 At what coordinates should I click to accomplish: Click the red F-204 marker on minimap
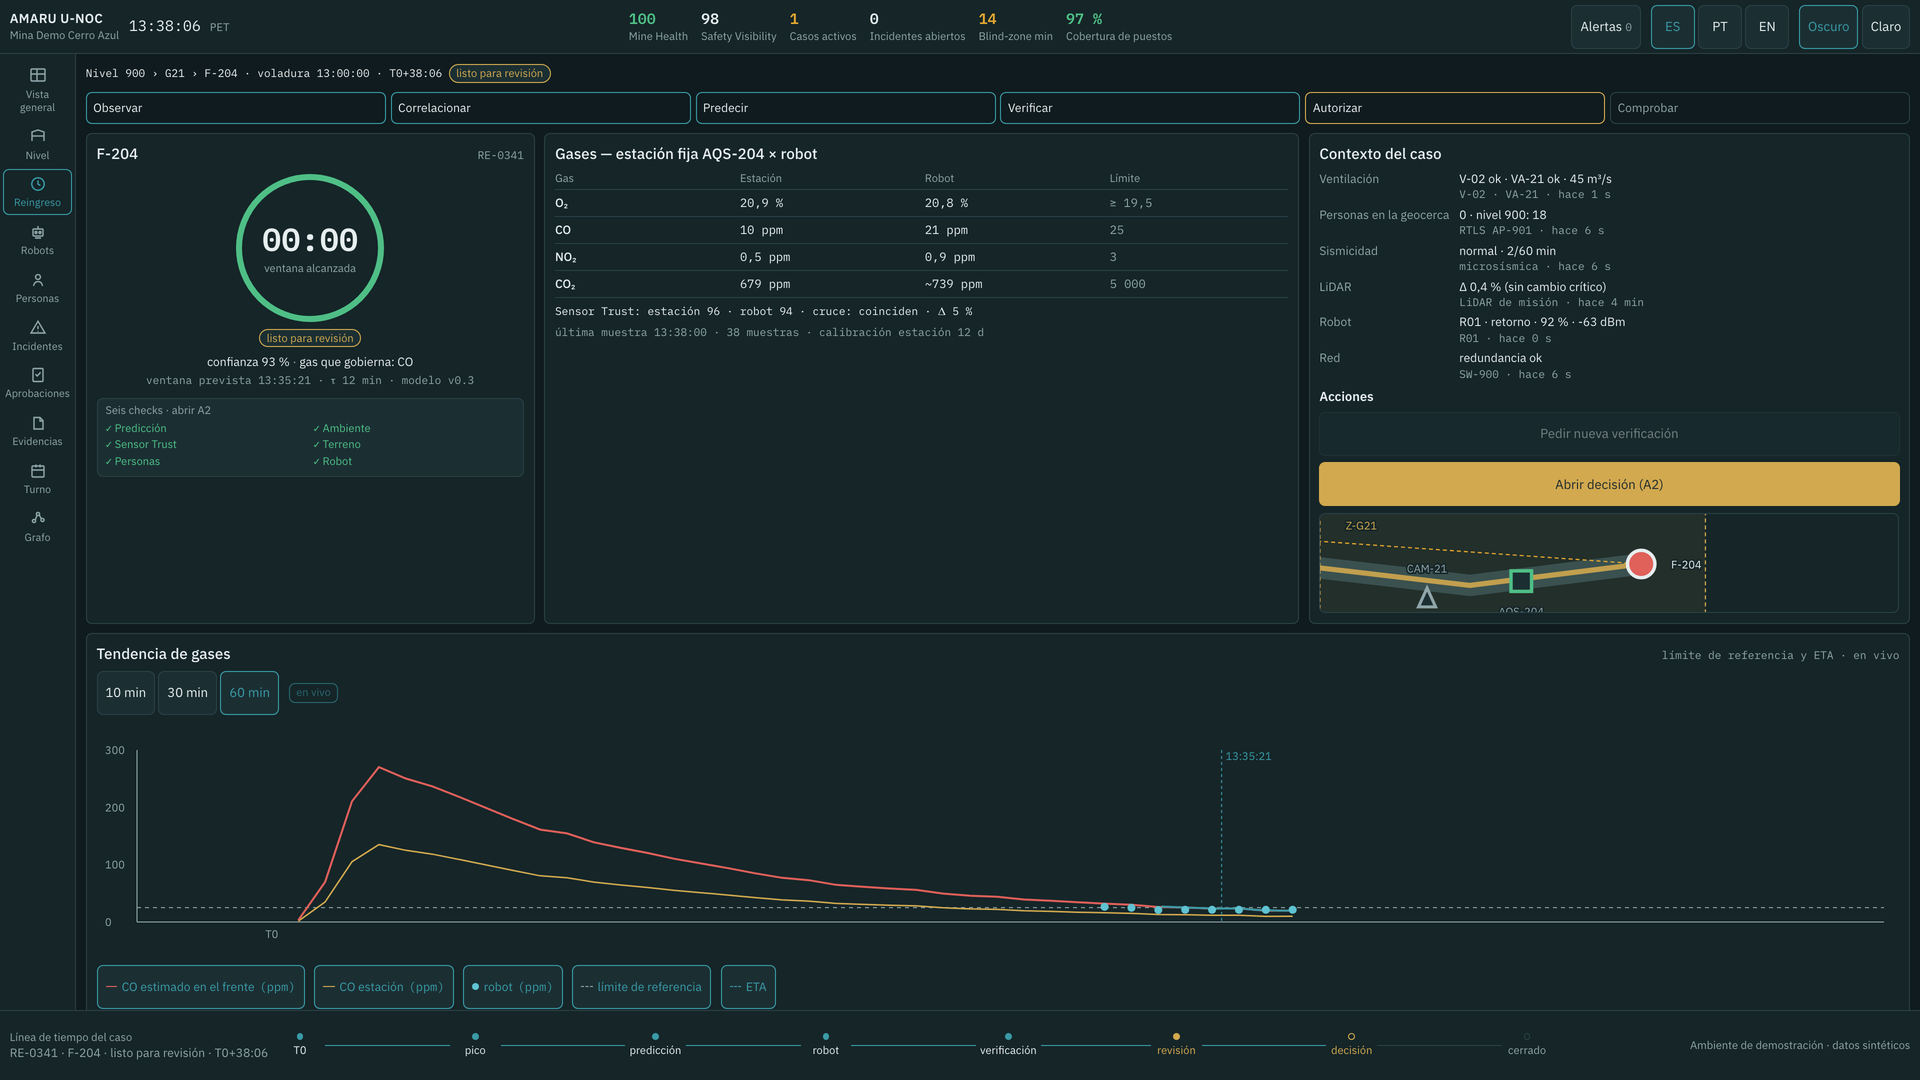click(x=1640, y=564)
